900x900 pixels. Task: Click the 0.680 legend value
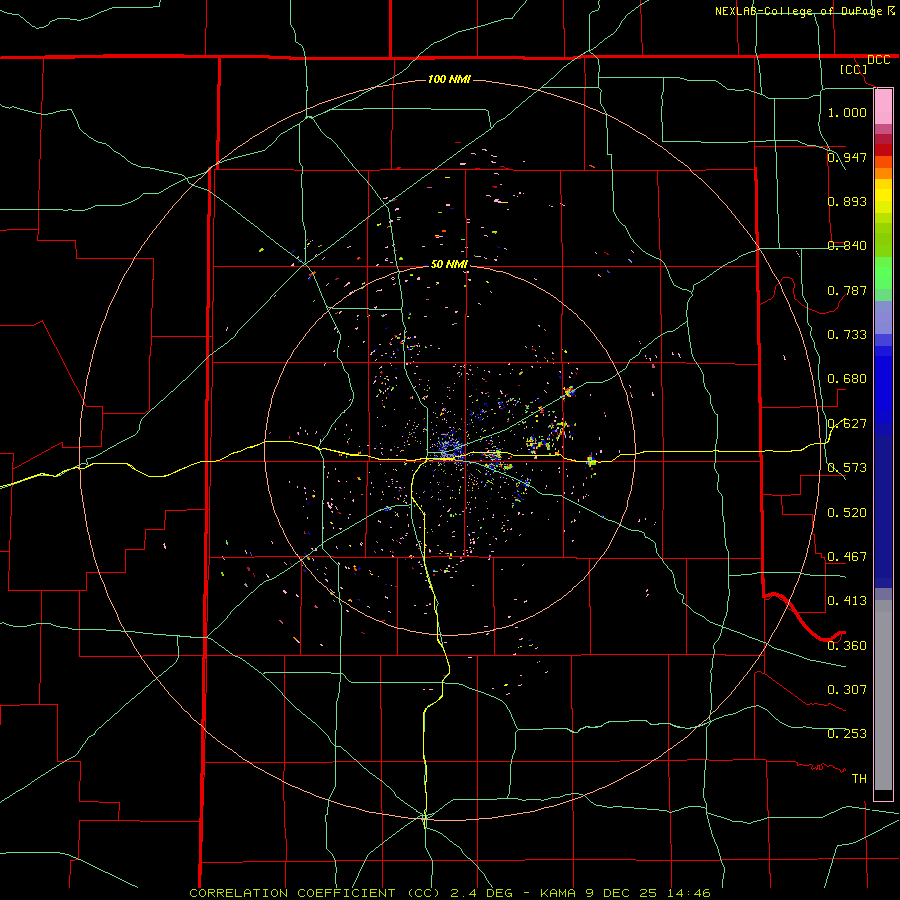coord(847,378)
